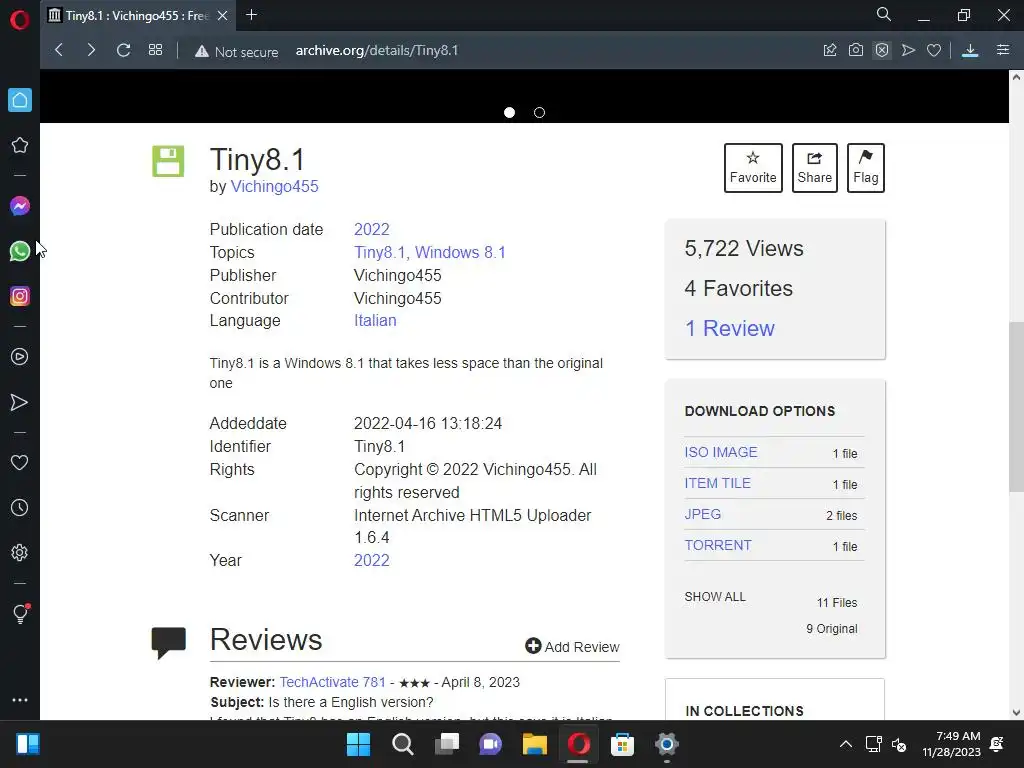Open the three-dots sidebar setup
This screenshot has width=1024, height=768.
coord(20,699)
